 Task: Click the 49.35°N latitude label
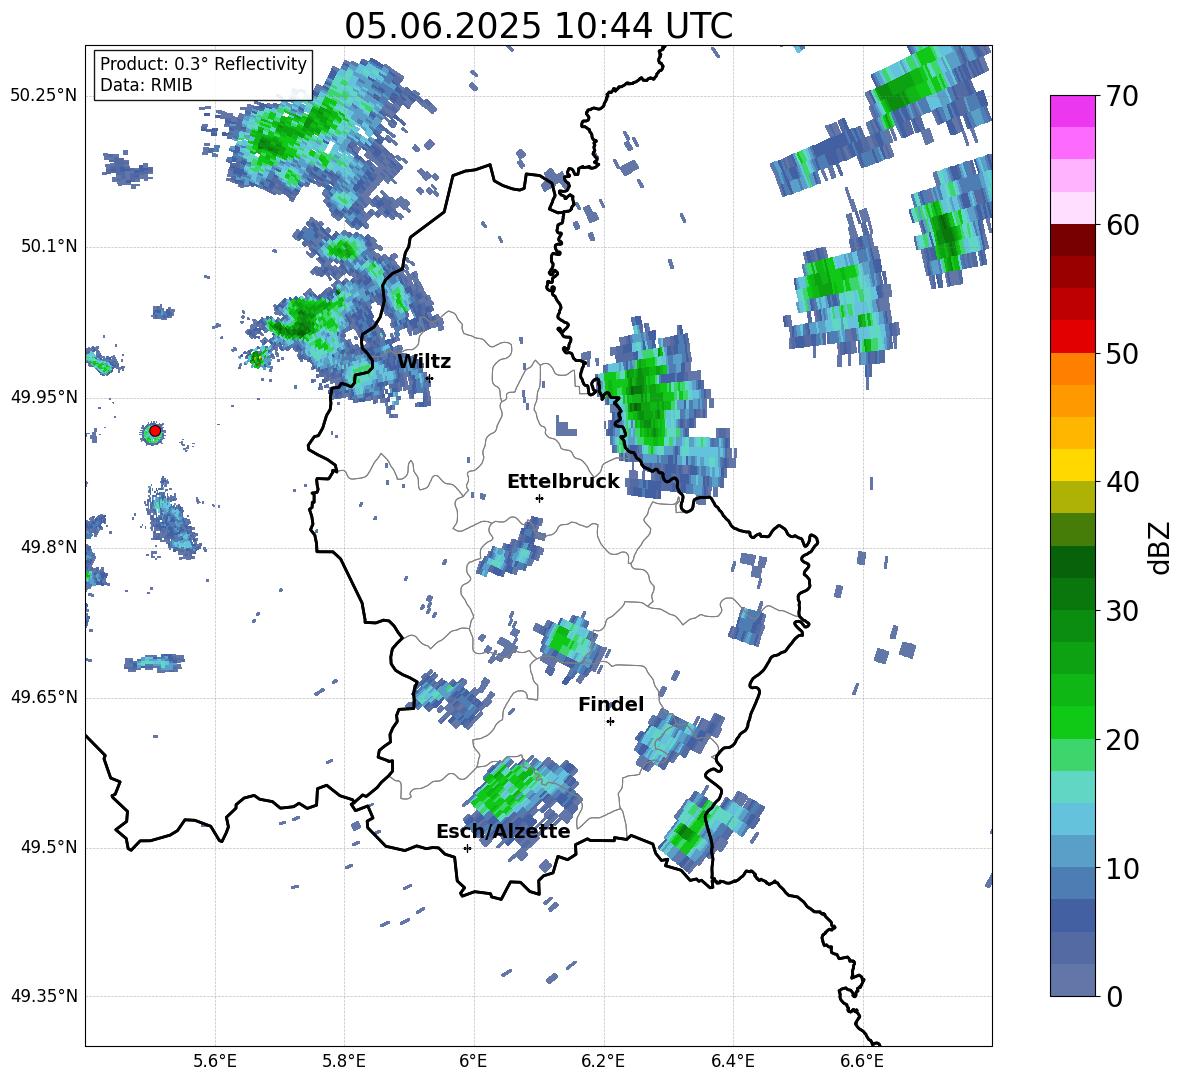[43, 996]
